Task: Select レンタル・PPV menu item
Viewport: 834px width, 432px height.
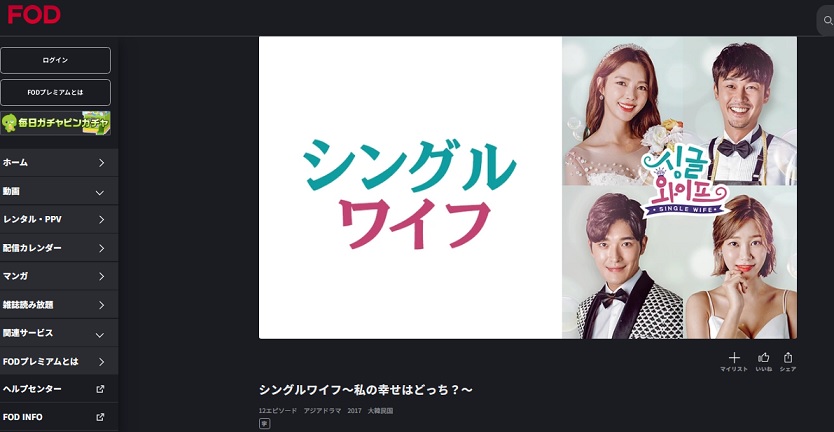Action: [x=59, y=219]
